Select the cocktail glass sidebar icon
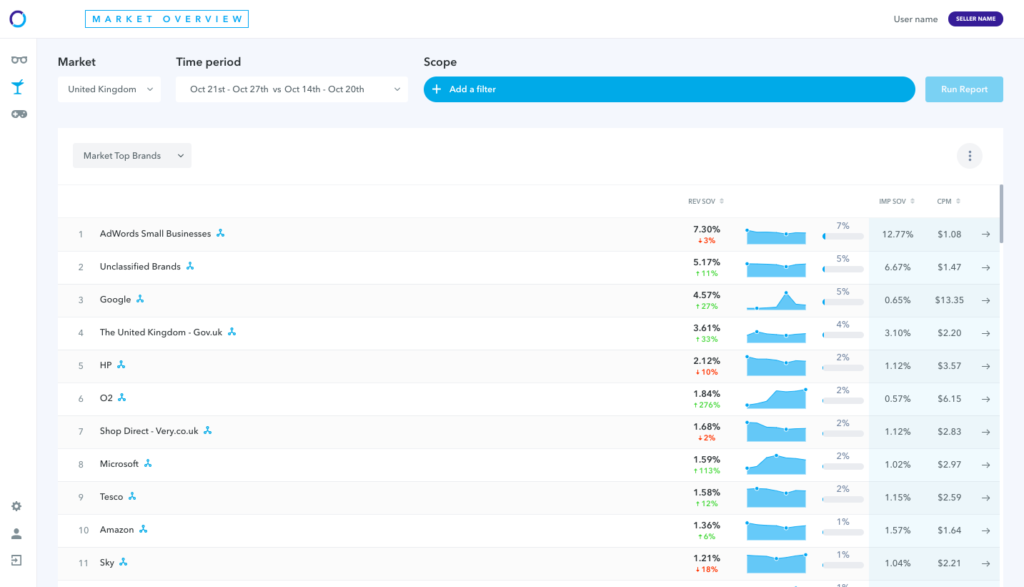The image size is (1024, 587). 18,87
